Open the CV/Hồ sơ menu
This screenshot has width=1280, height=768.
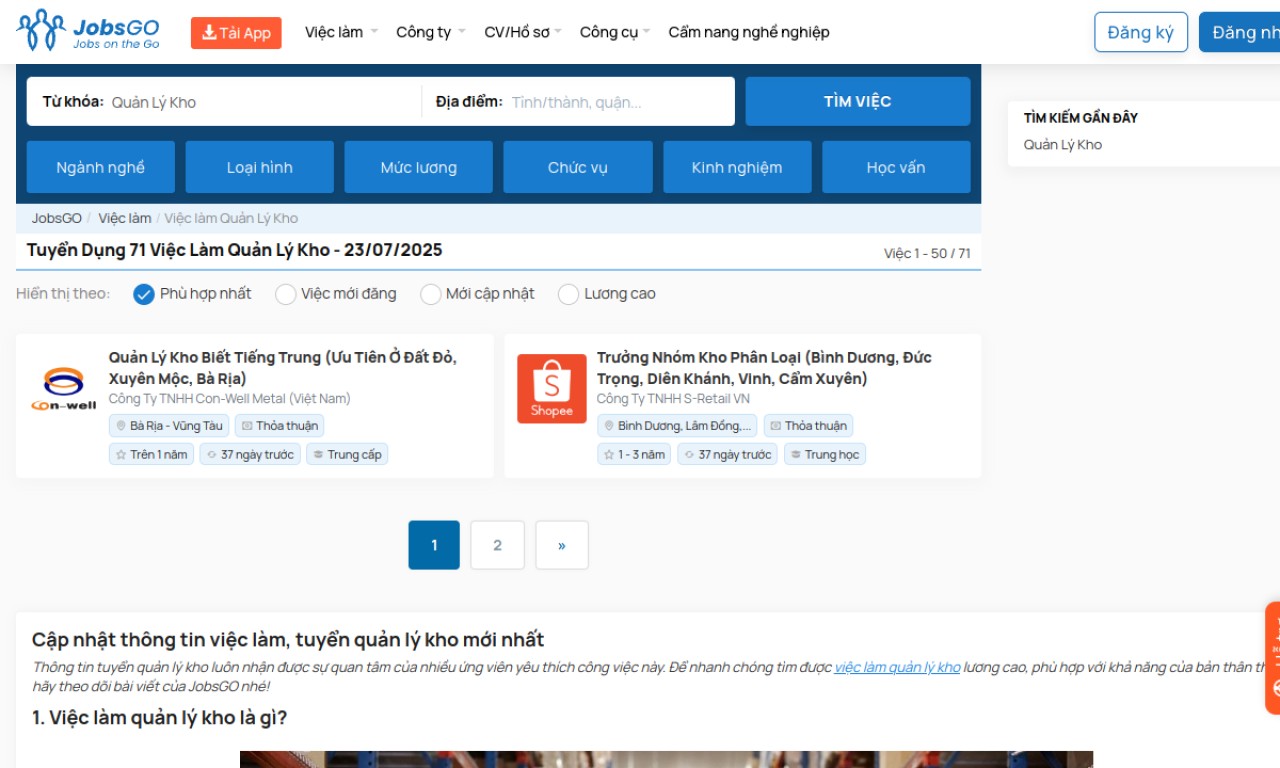tap(522, 32)
